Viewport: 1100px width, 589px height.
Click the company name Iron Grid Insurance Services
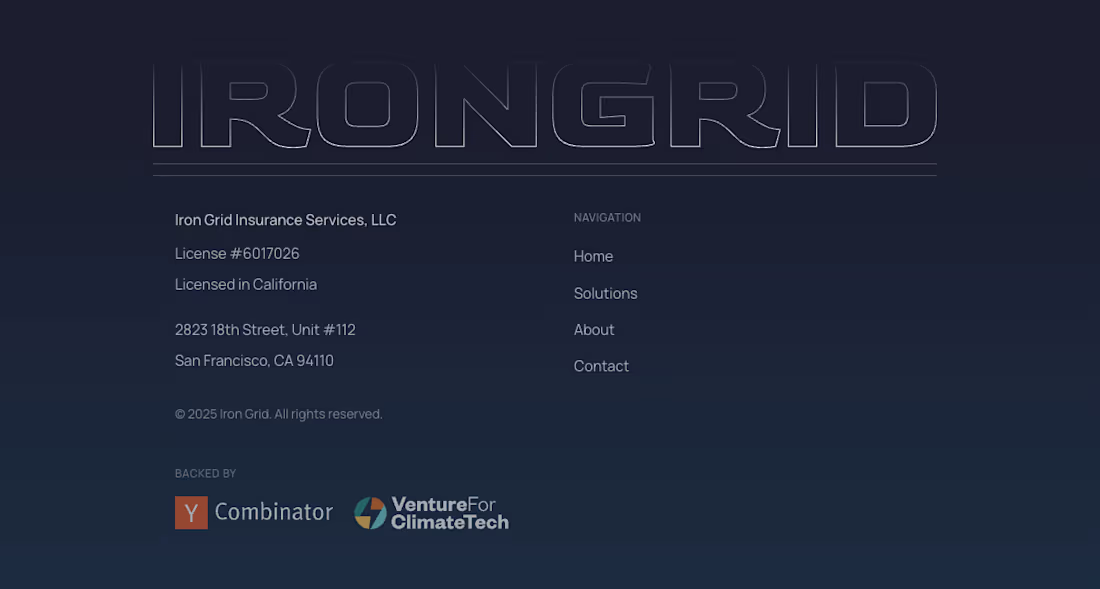[x=285, y=220]
